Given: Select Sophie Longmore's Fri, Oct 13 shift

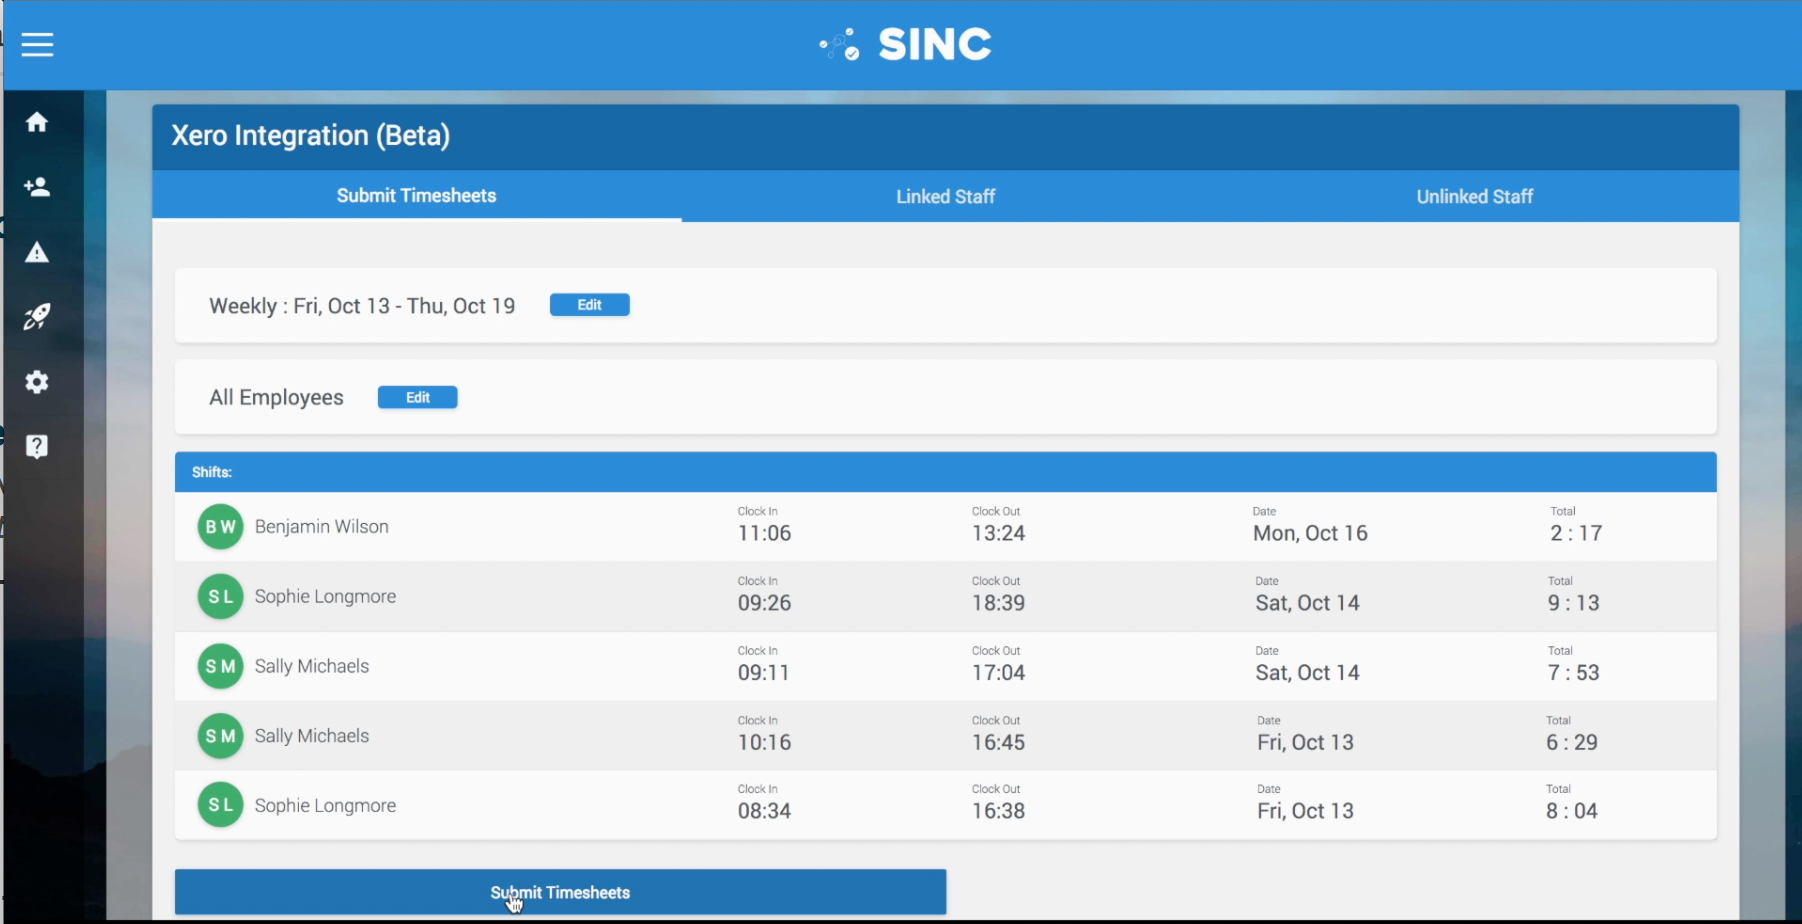Looking at the screenshot, I should [946, 805].
